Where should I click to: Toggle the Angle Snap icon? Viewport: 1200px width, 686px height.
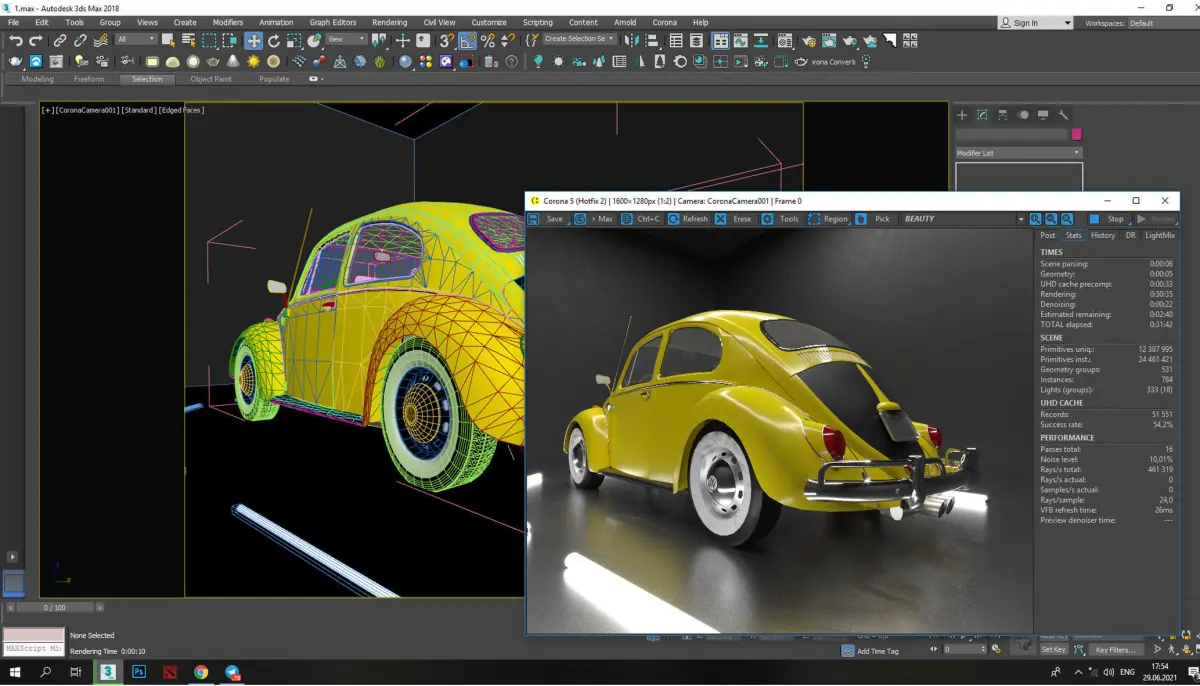pos(468,41)
